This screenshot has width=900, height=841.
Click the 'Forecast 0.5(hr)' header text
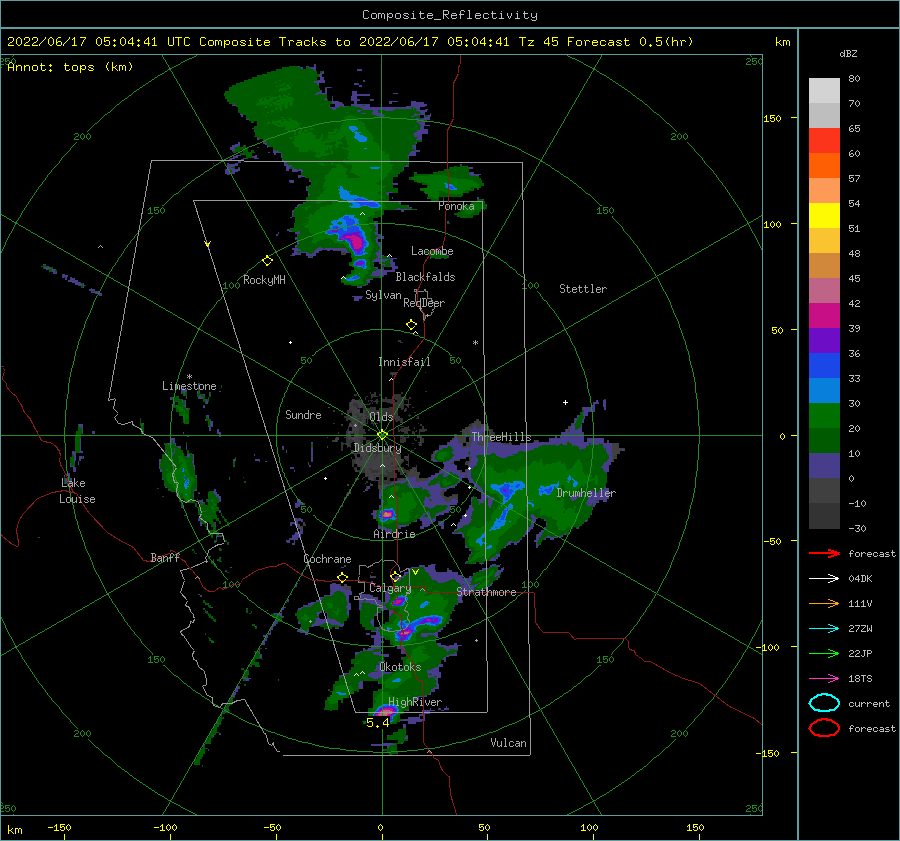630,42
